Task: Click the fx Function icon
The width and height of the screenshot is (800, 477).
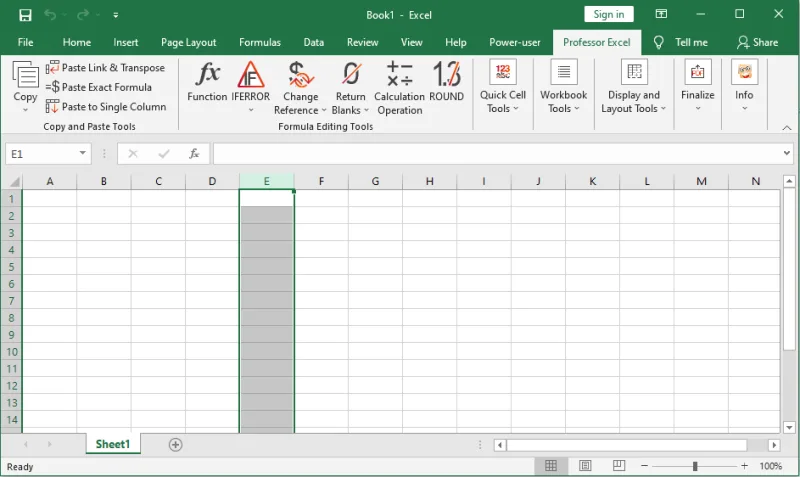Action: click(207, 74)
